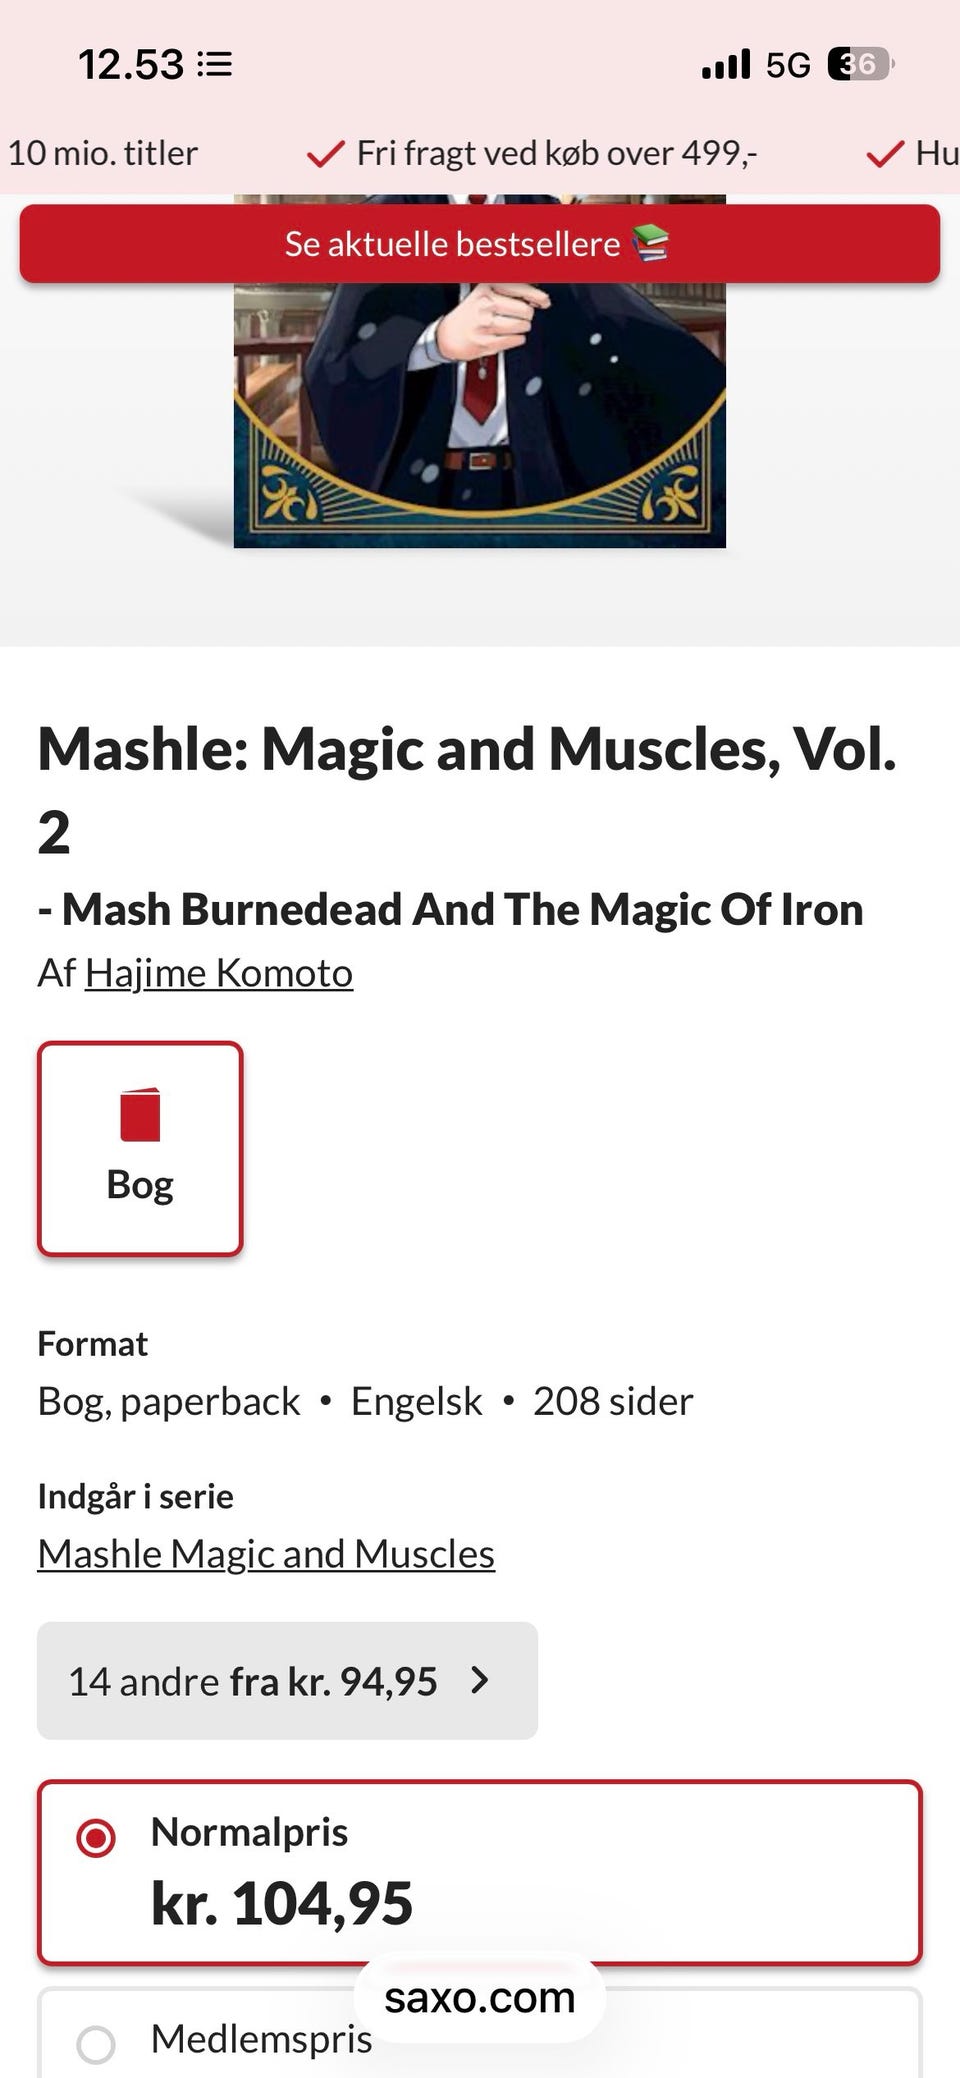Open "Se aktuelle bestsellere" banner
This screenshot has height=2078, width=960.
click(x=452, y=244)
